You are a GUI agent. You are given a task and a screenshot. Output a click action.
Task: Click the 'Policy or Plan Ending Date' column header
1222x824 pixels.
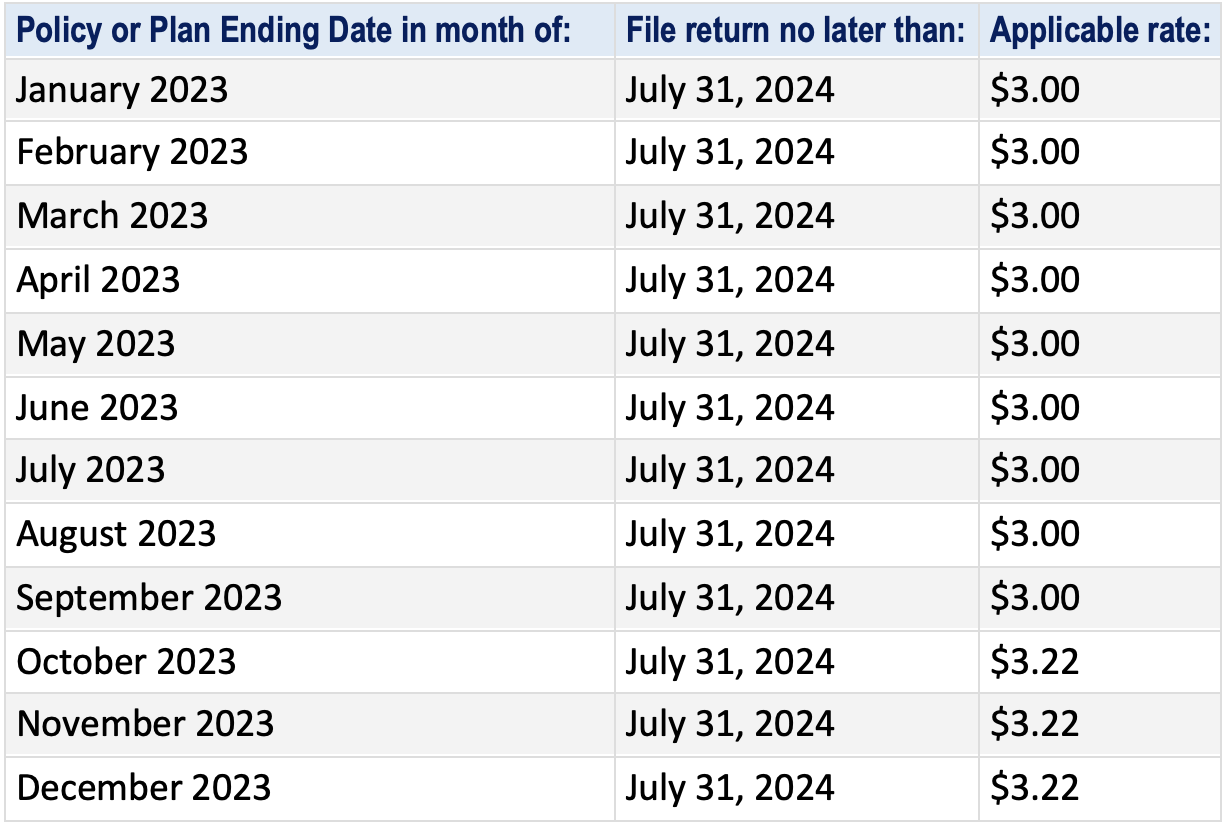pyautogui.click(x=293, y=30)
